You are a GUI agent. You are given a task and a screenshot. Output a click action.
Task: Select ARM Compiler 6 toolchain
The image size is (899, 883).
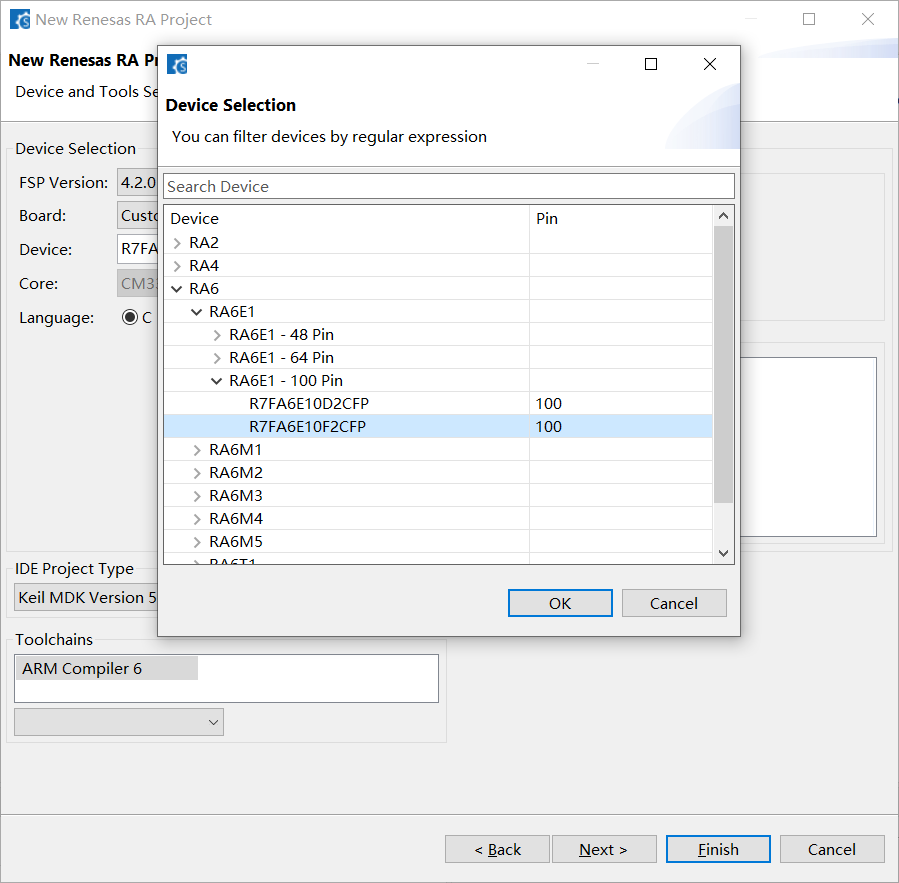pos(107,669)
